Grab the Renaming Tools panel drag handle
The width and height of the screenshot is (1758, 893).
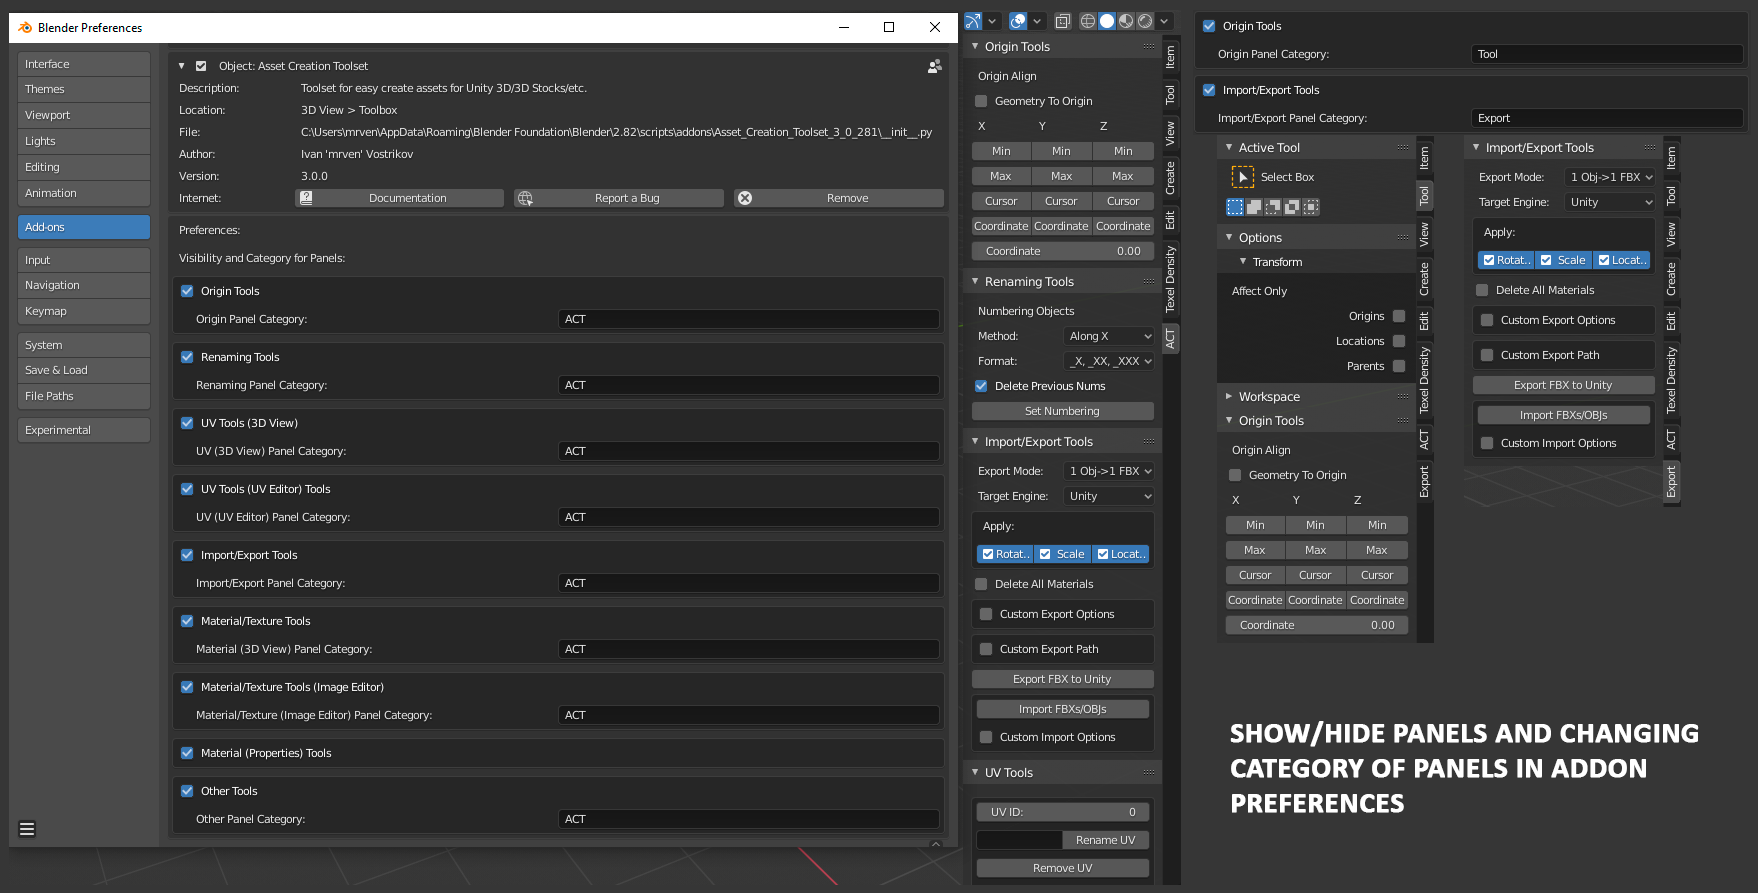pyautogui.click(x=1149, y=282)
